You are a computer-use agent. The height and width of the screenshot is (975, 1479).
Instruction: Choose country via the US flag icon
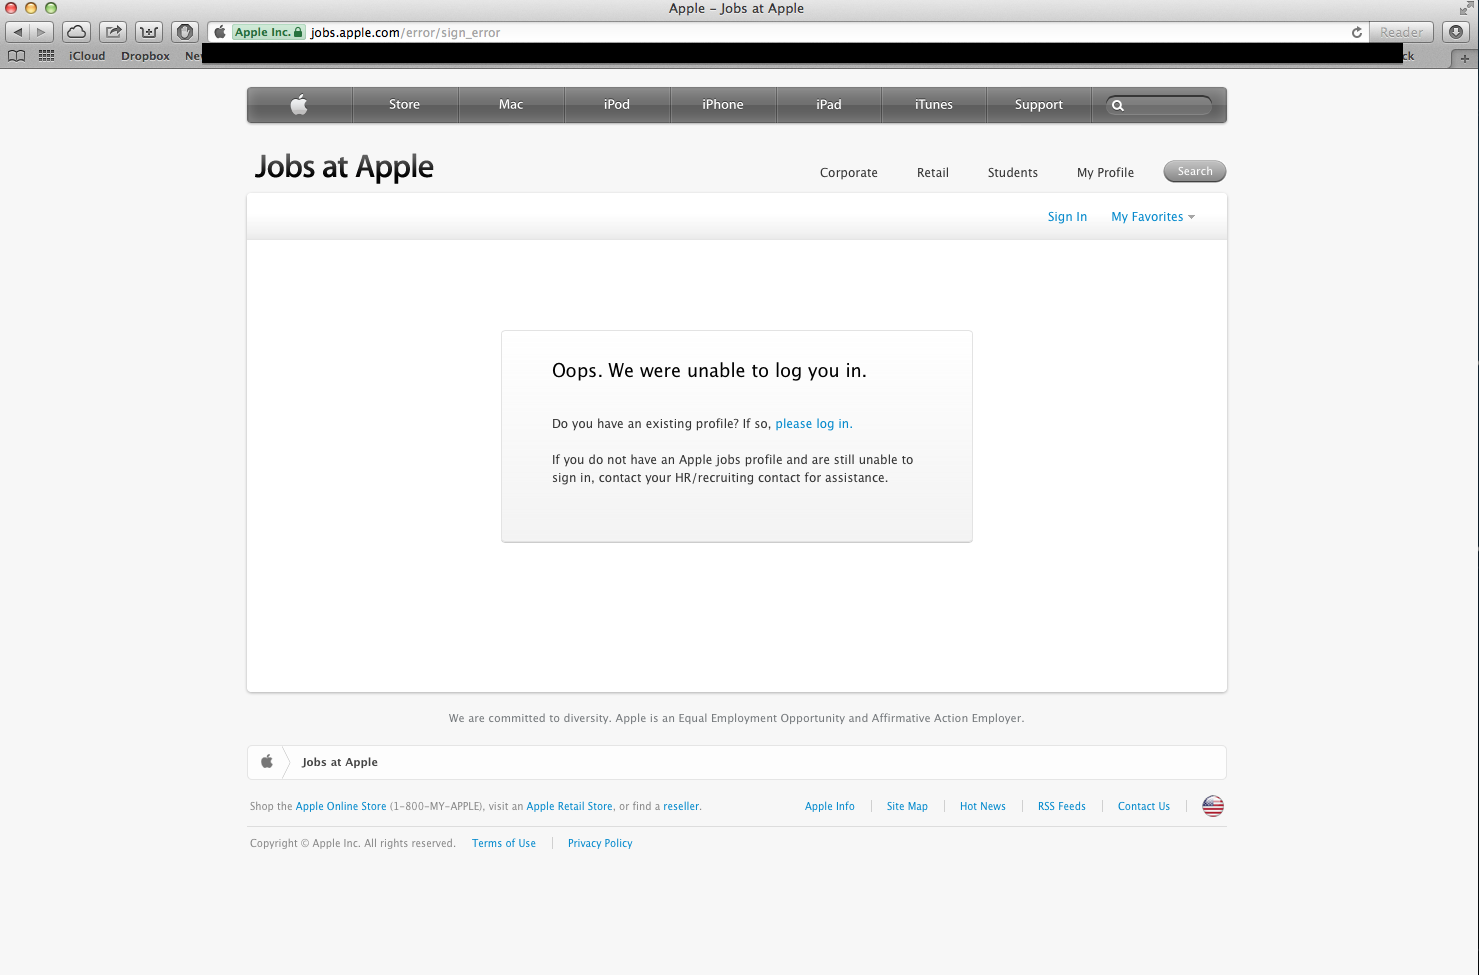tap(1213, 806)
